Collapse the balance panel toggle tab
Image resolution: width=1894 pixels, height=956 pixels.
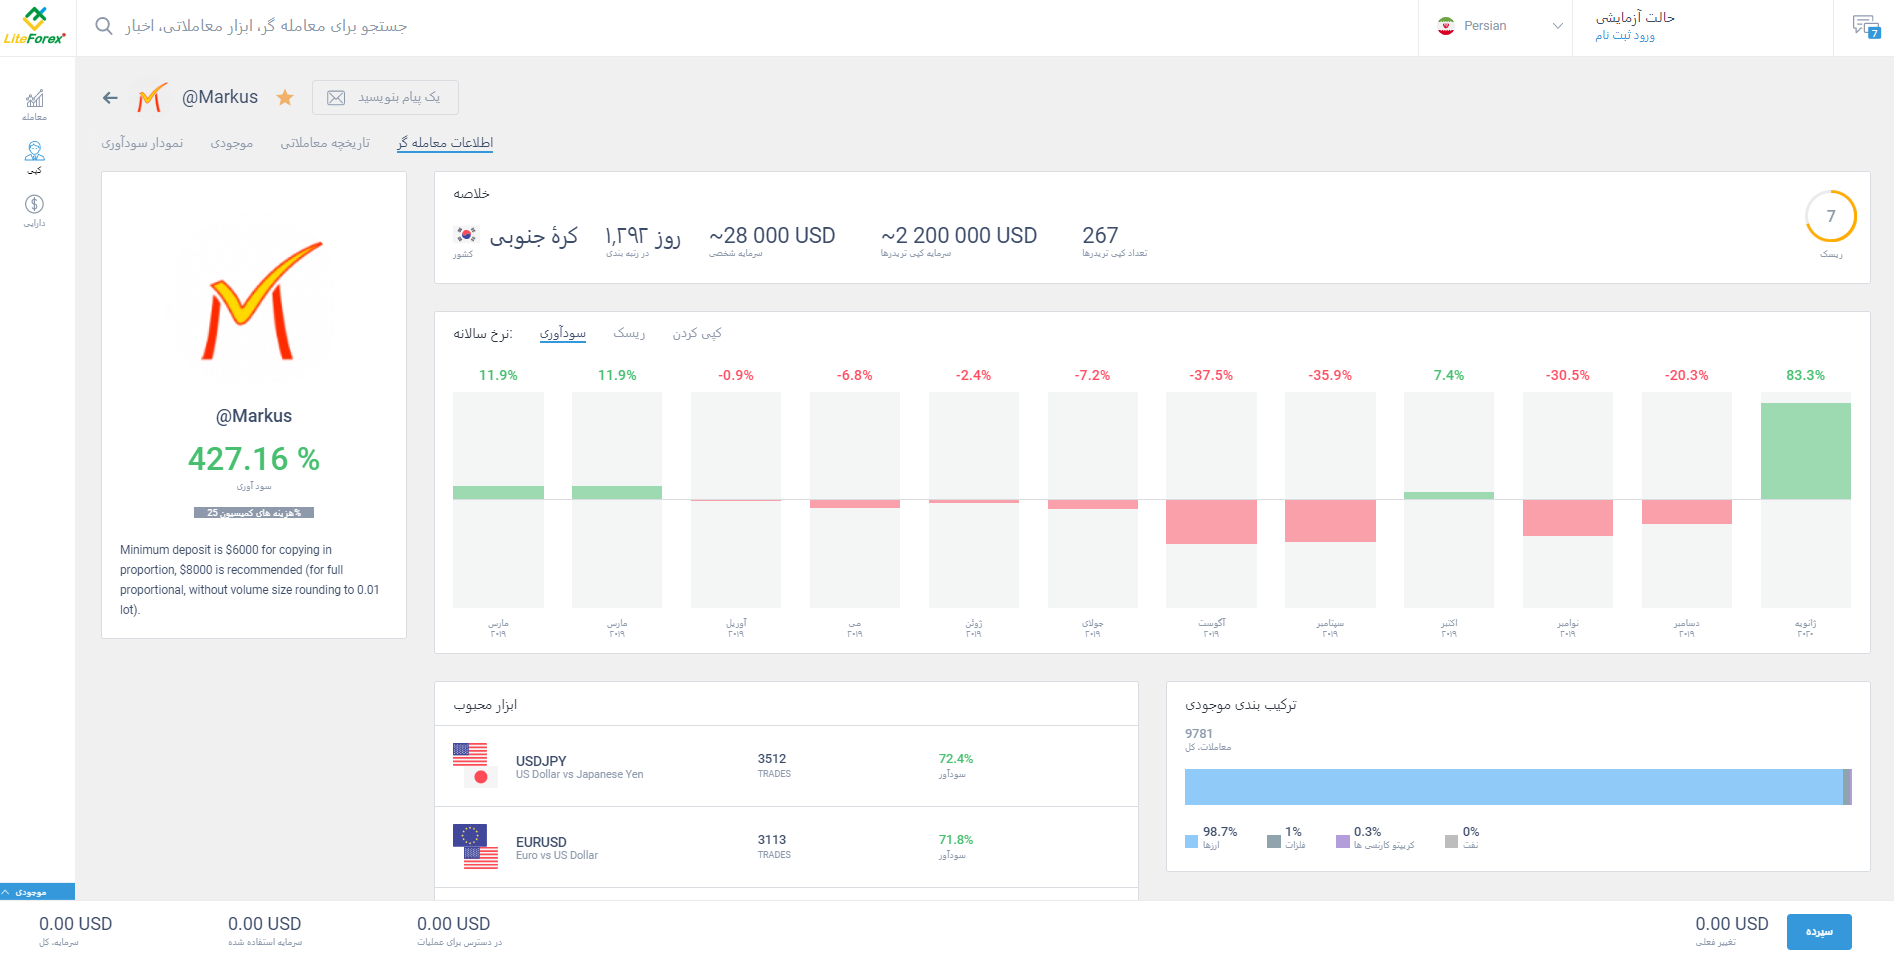(37, 892)
